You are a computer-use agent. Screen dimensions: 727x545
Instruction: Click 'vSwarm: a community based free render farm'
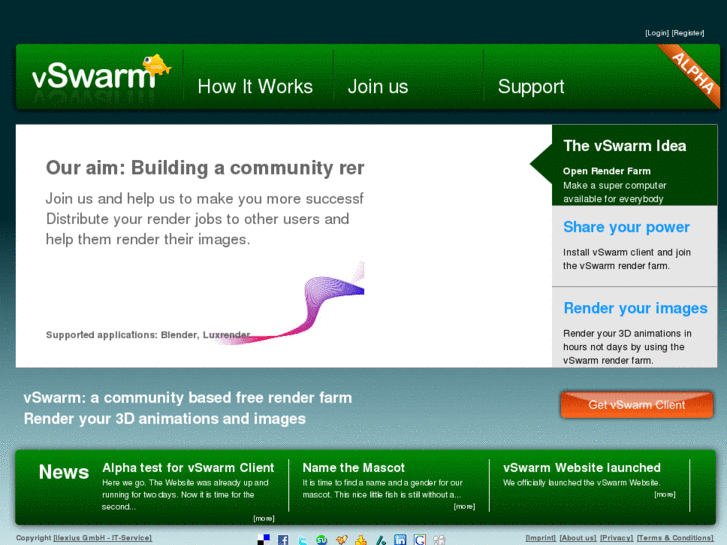click(188, 398)
